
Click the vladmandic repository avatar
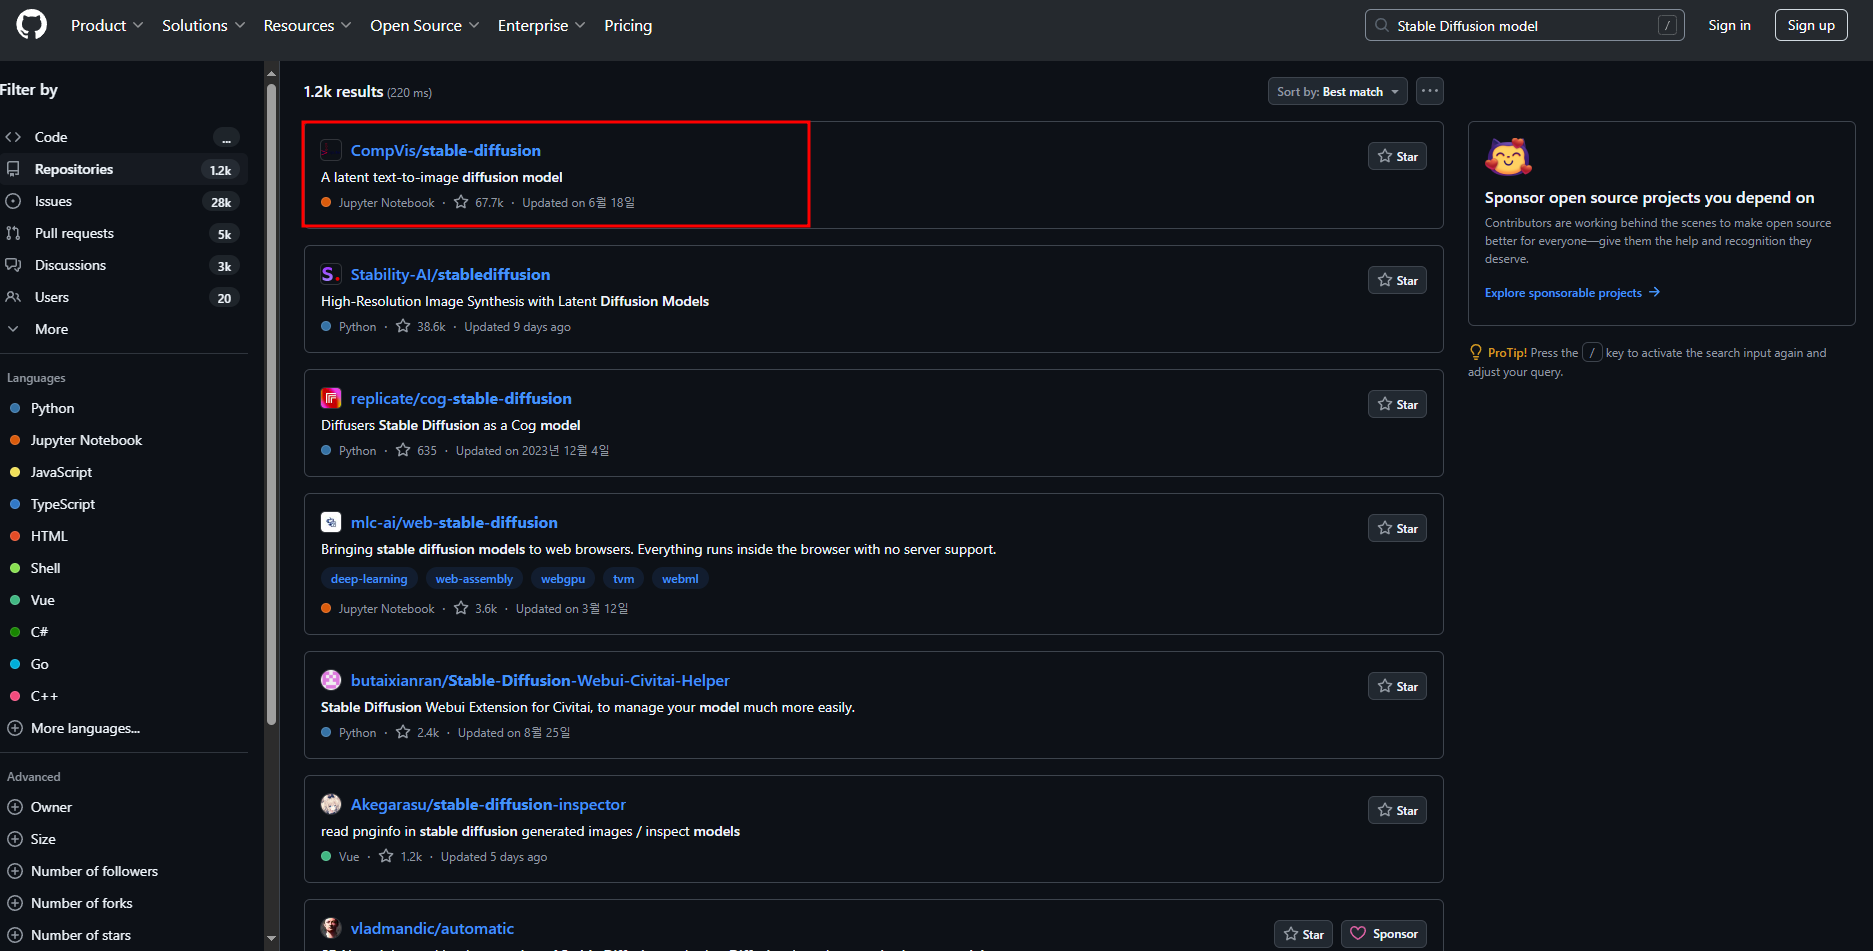pos(331,928)
